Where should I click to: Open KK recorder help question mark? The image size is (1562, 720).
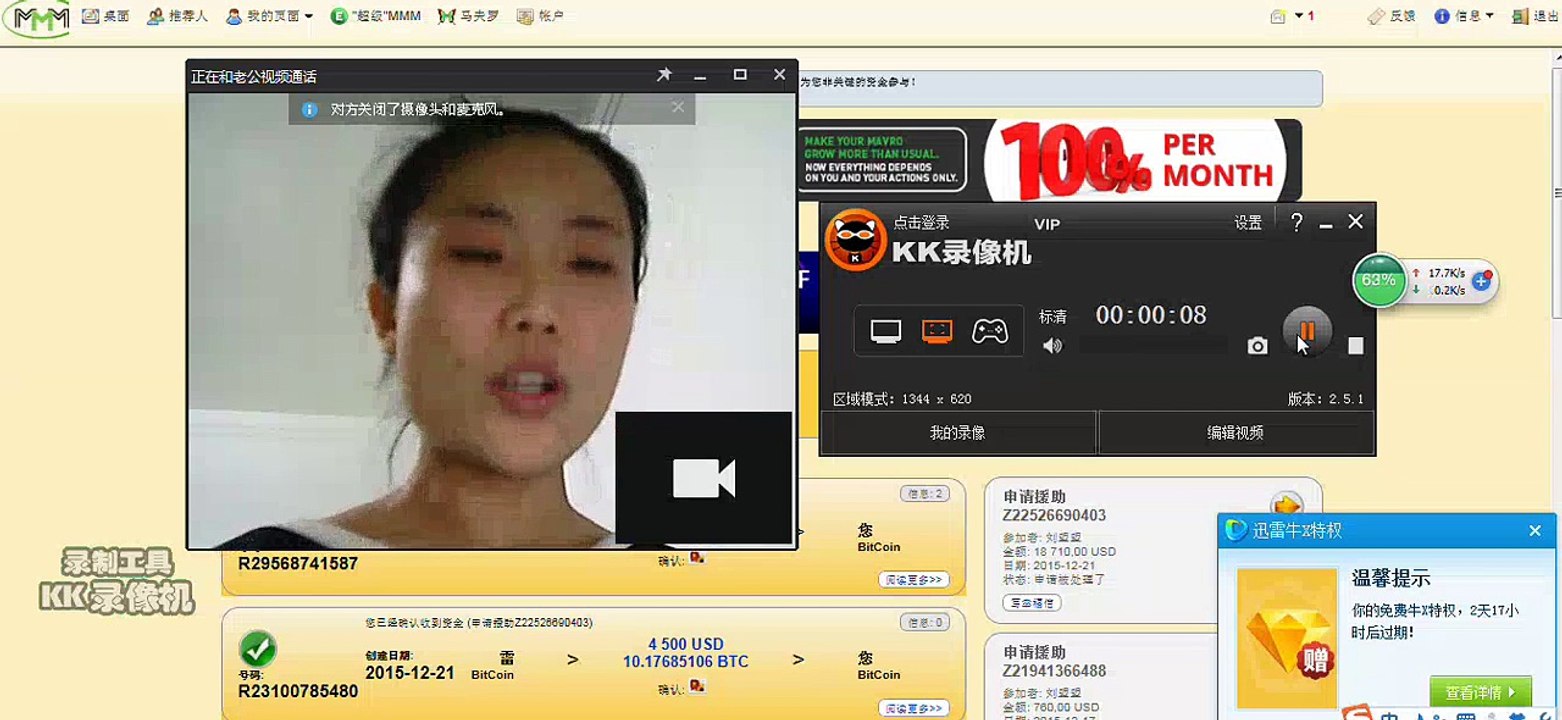tap(1296, 222)
